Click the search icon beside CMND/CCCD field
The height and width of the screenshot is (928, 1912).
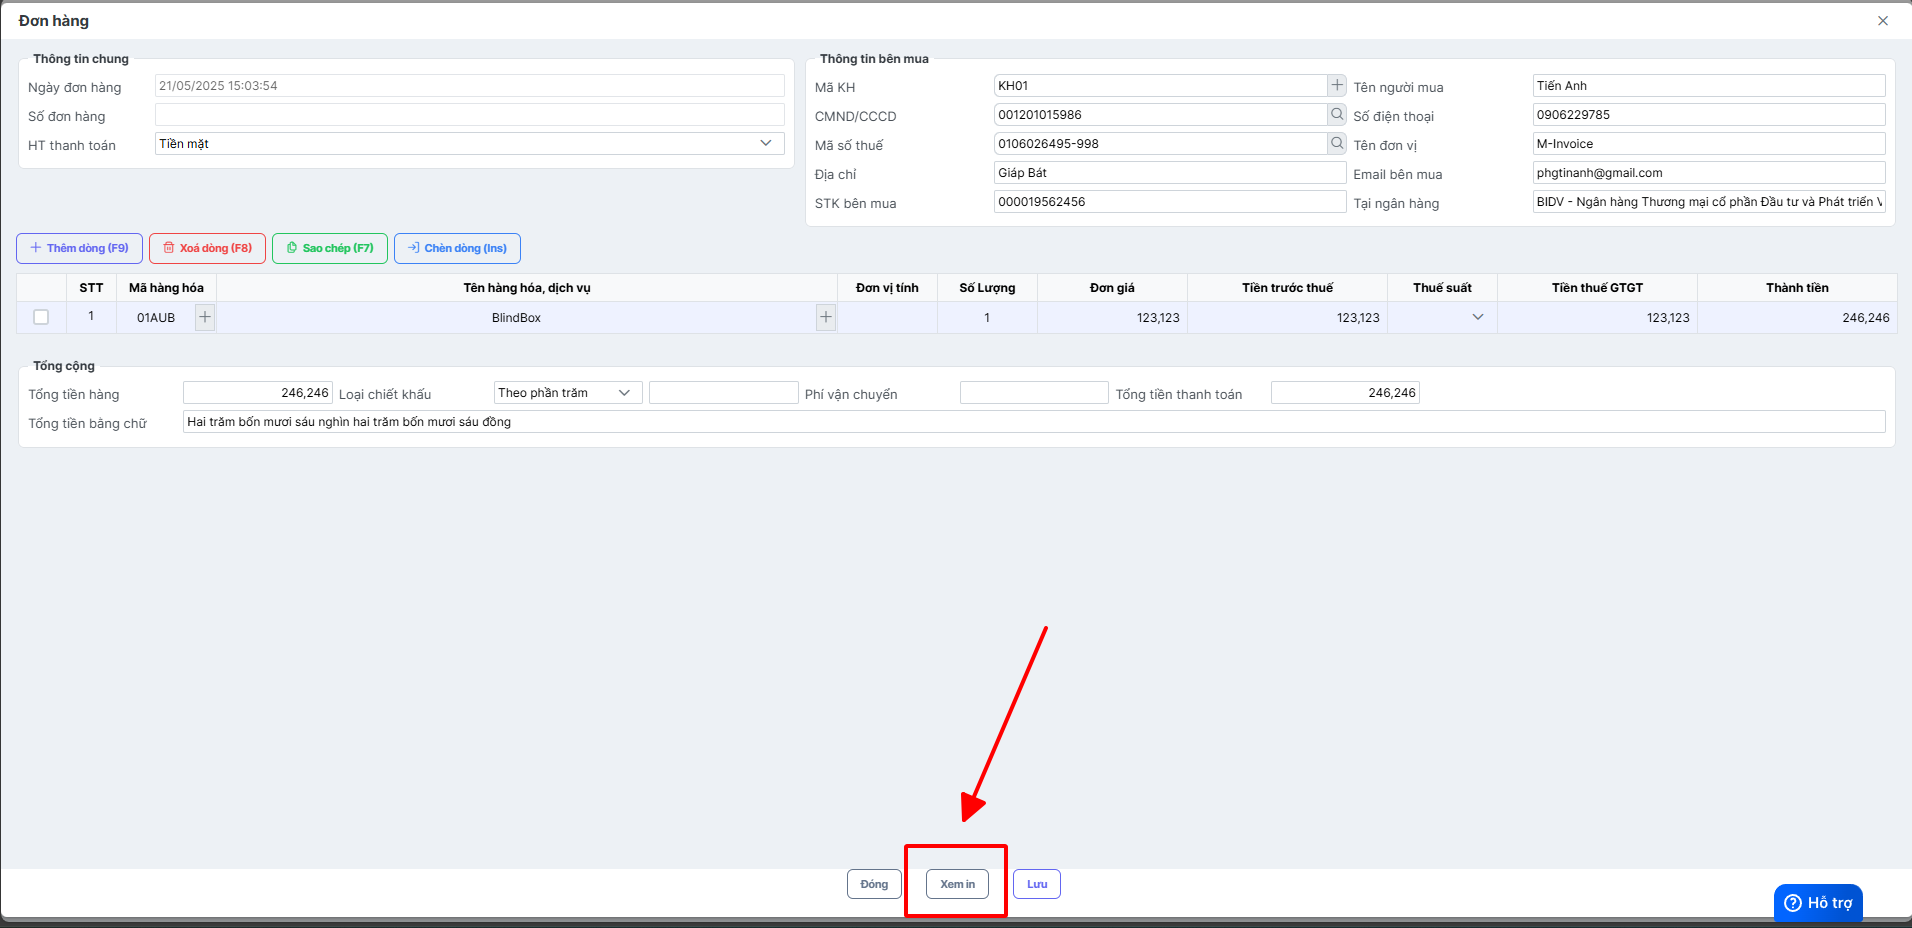[1337, 114]
